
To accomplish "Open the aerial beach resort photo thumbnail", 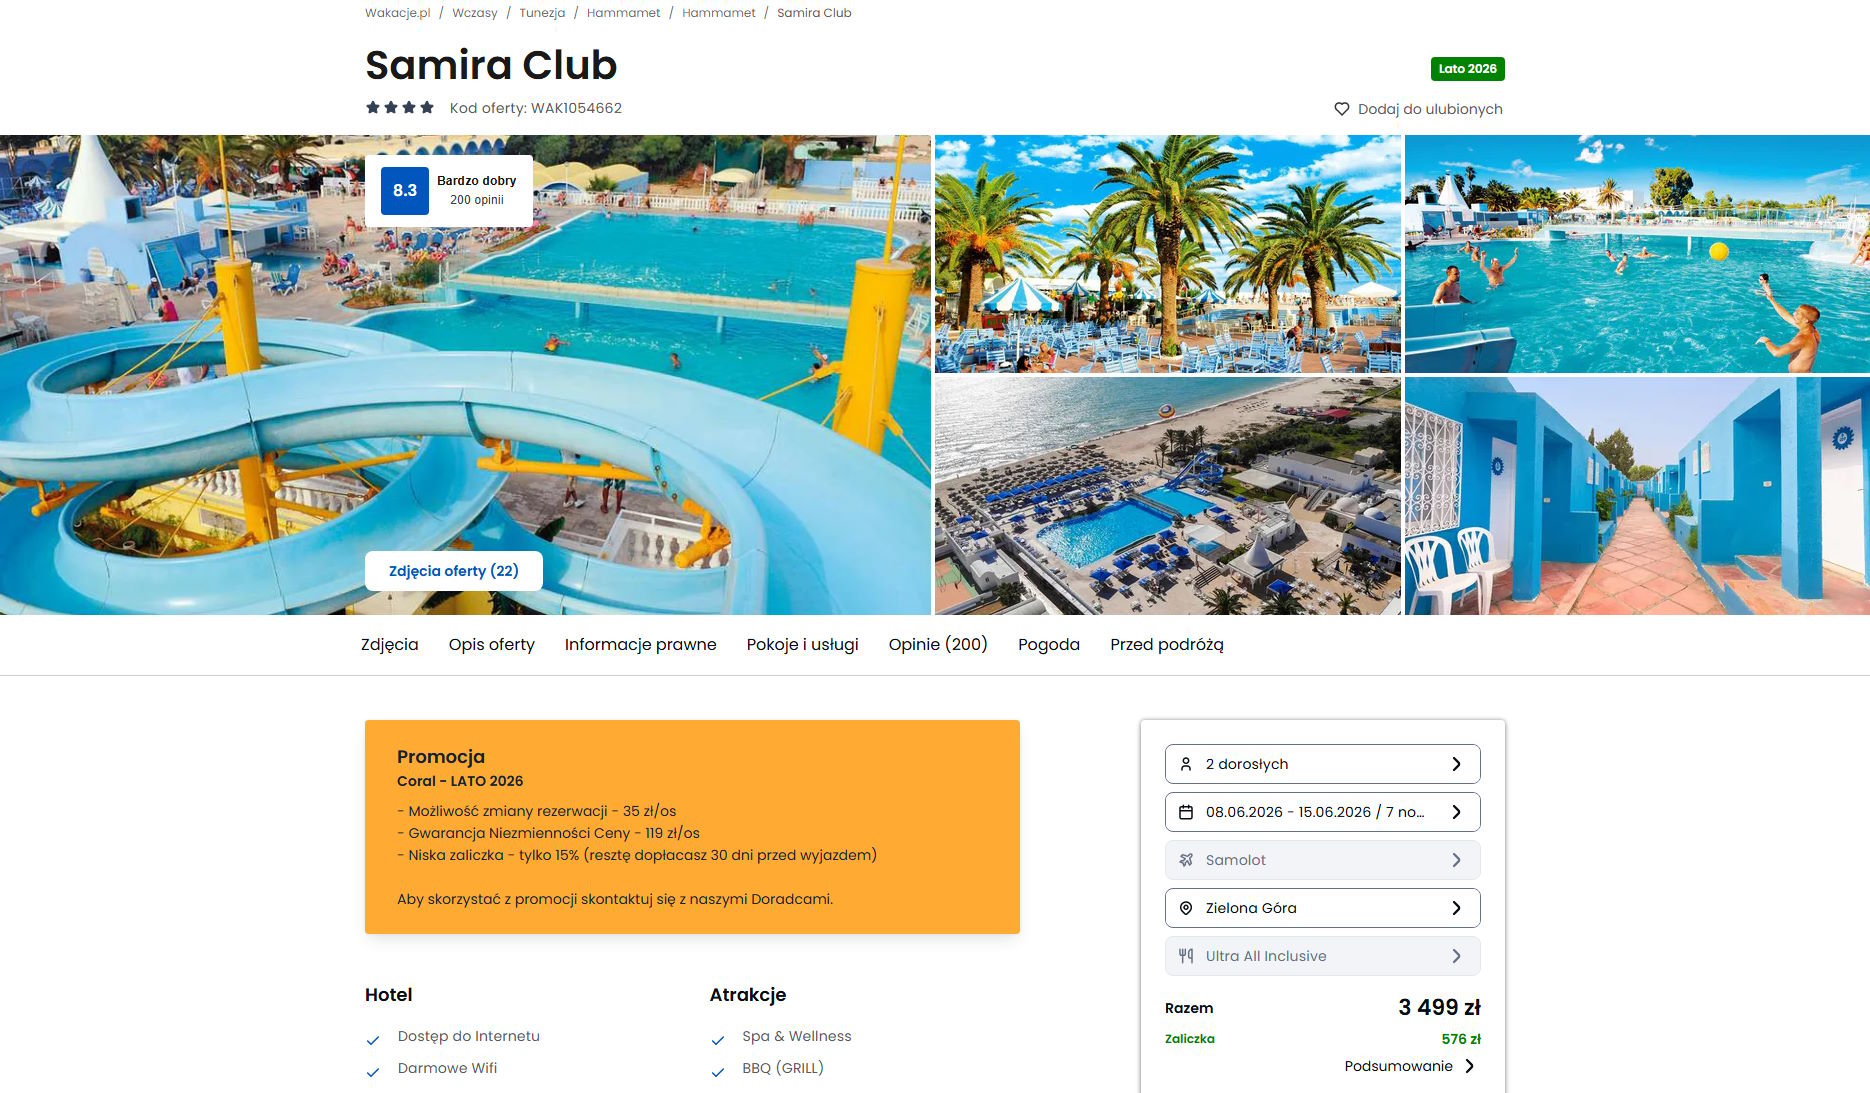I will pyautogui.click(x=1167, y=496).
